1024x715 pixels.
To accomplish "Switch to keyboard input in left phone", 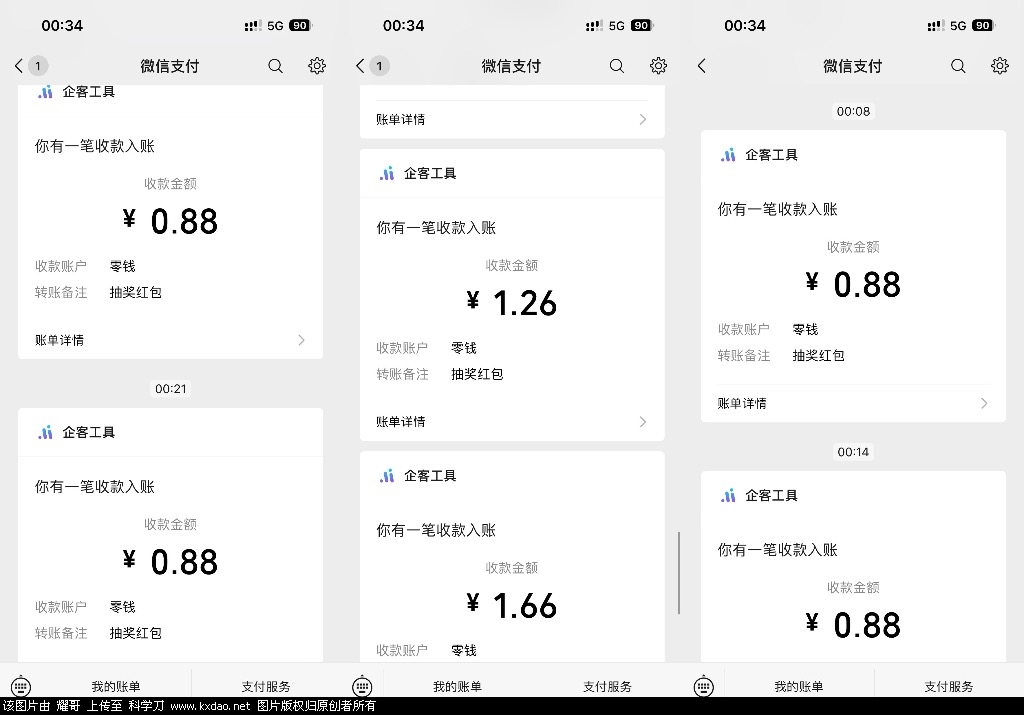I will click(x=21, y=686).
